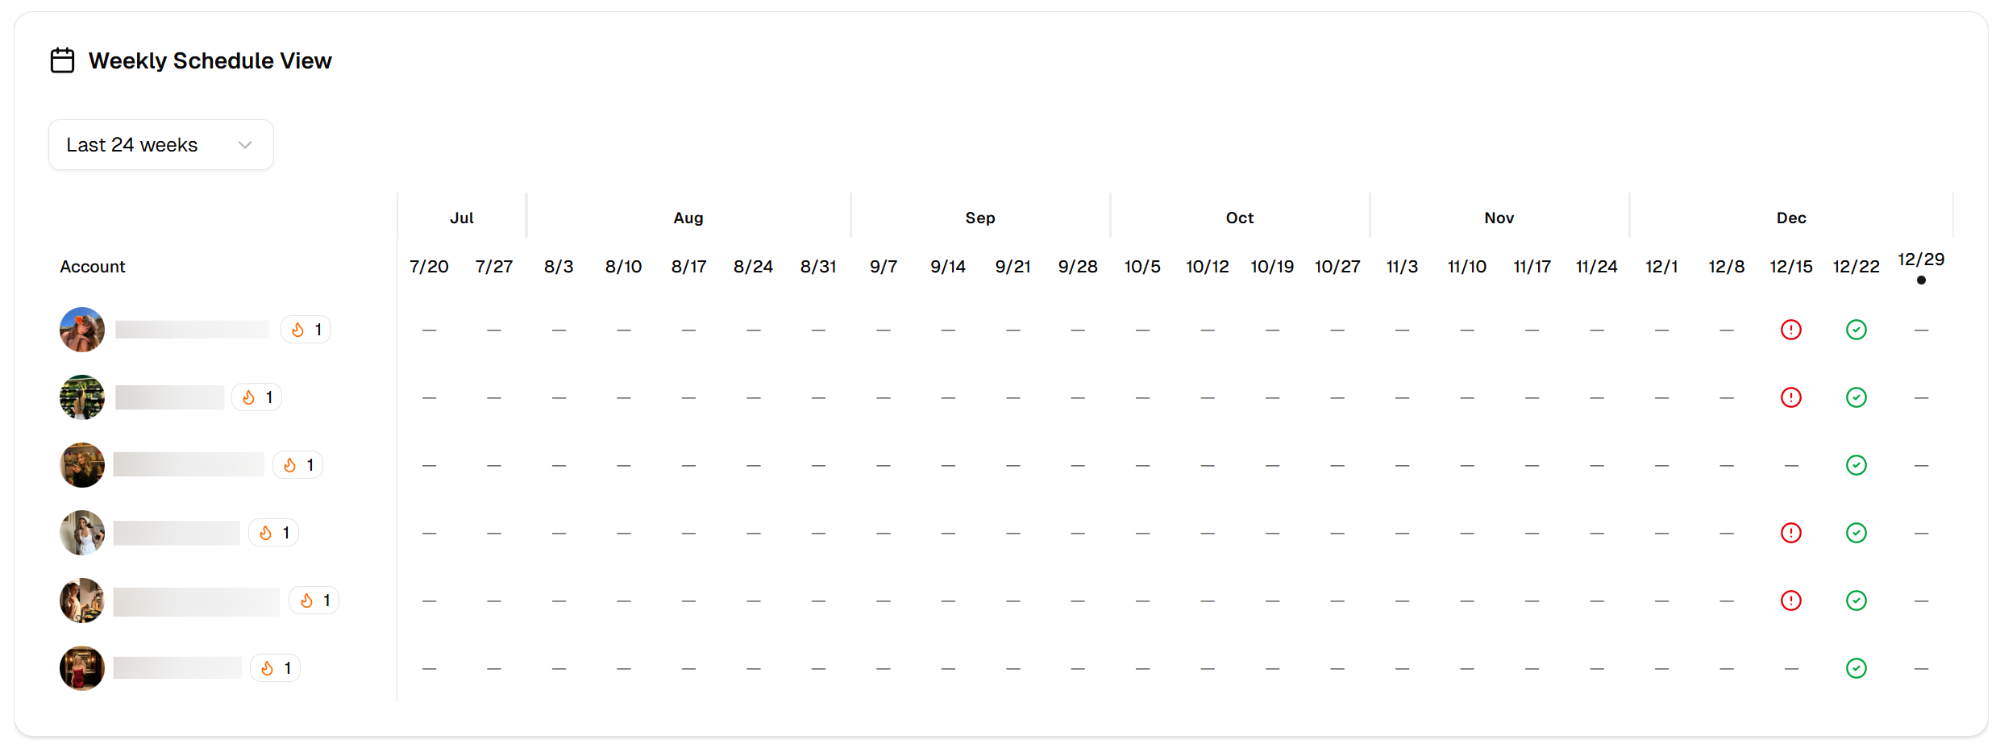The image size is (2000, 748).
Task: Open the Last 24 weeks dropdown
Action: pos(160,144)
